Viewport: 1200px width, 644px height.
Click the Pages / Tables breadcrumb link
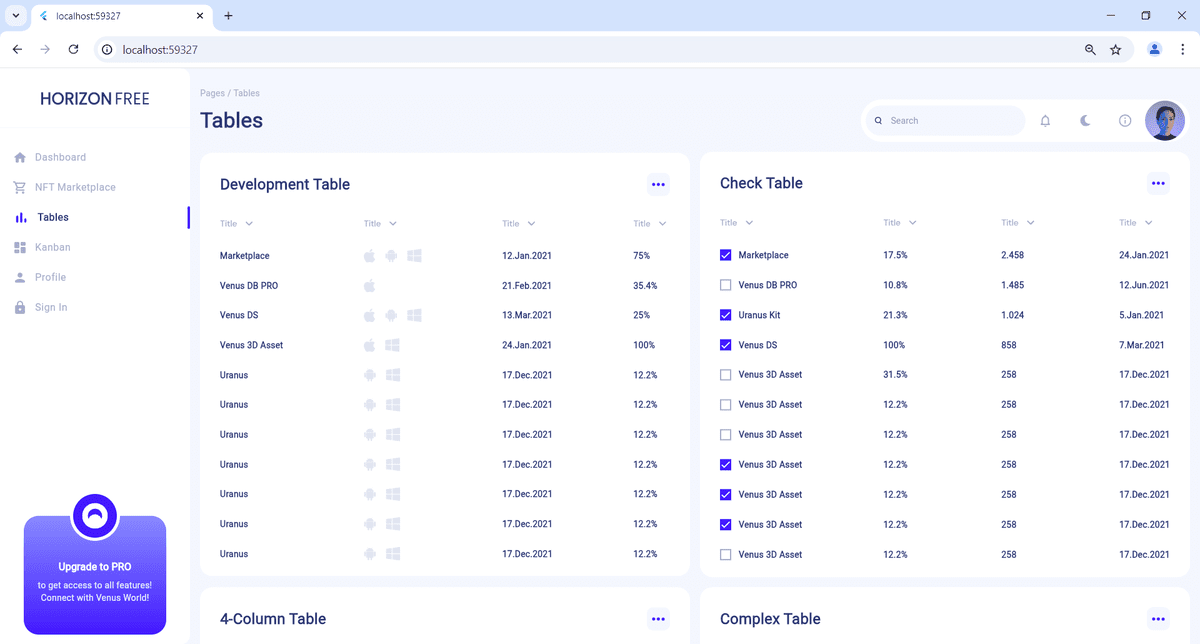click(229, 93)
